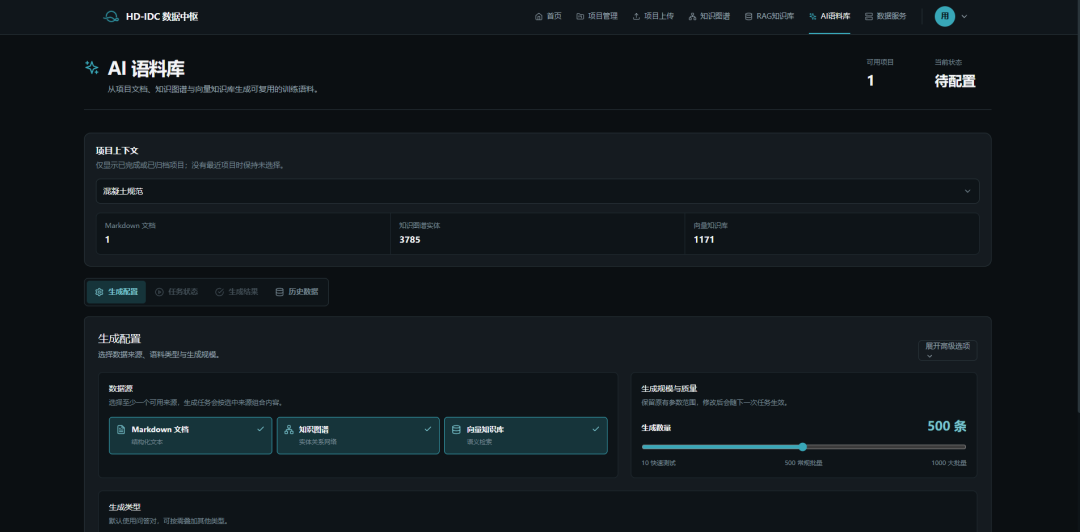Click the upload icon beside 项目上传

(x=636, y=17)
